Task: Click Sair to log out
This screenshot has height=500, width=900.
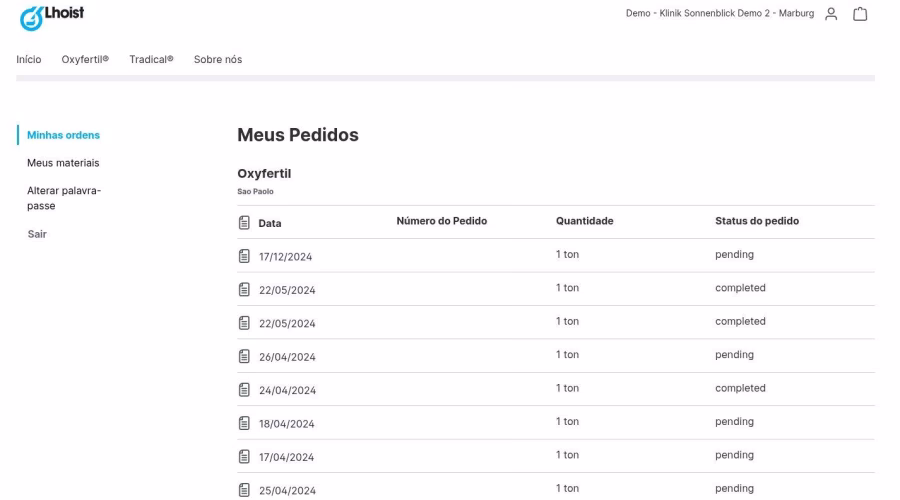Action: [x=37, y=234]
